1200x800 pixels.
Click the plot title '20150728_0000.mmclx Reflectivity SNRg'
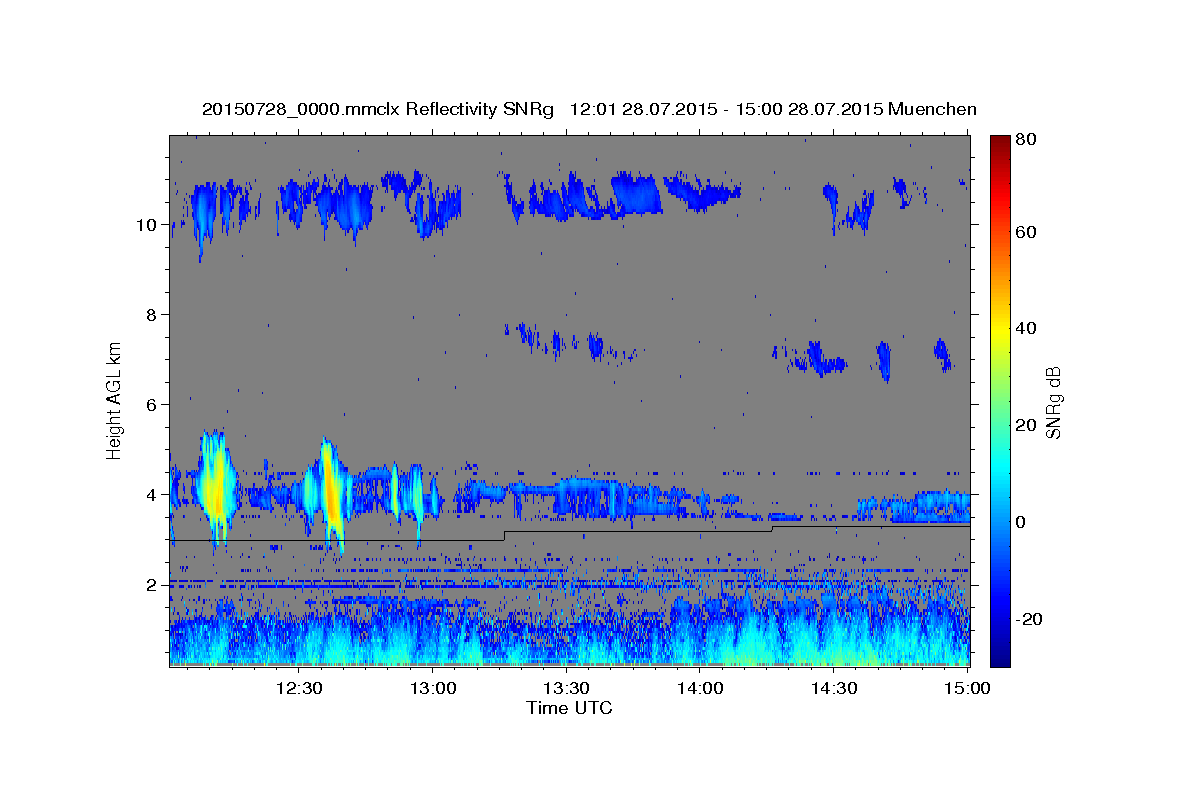point(377,109)
